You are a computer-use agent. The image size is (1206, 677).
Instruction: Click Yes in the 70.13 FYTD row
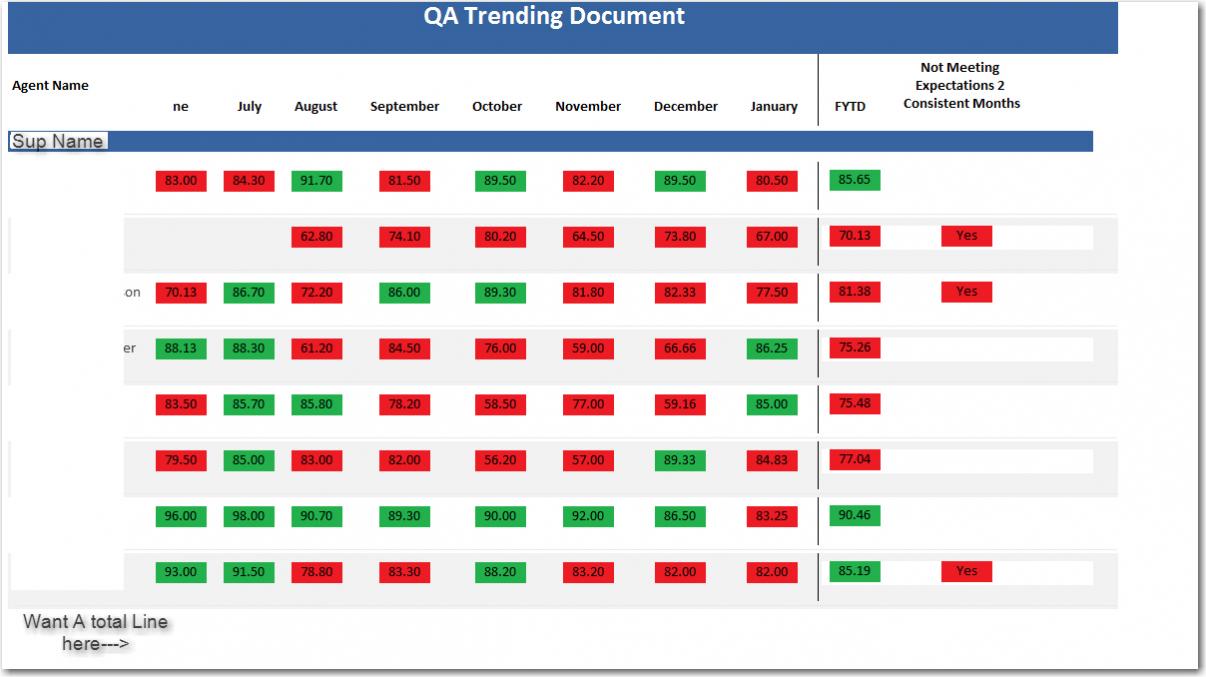[966, 236]
